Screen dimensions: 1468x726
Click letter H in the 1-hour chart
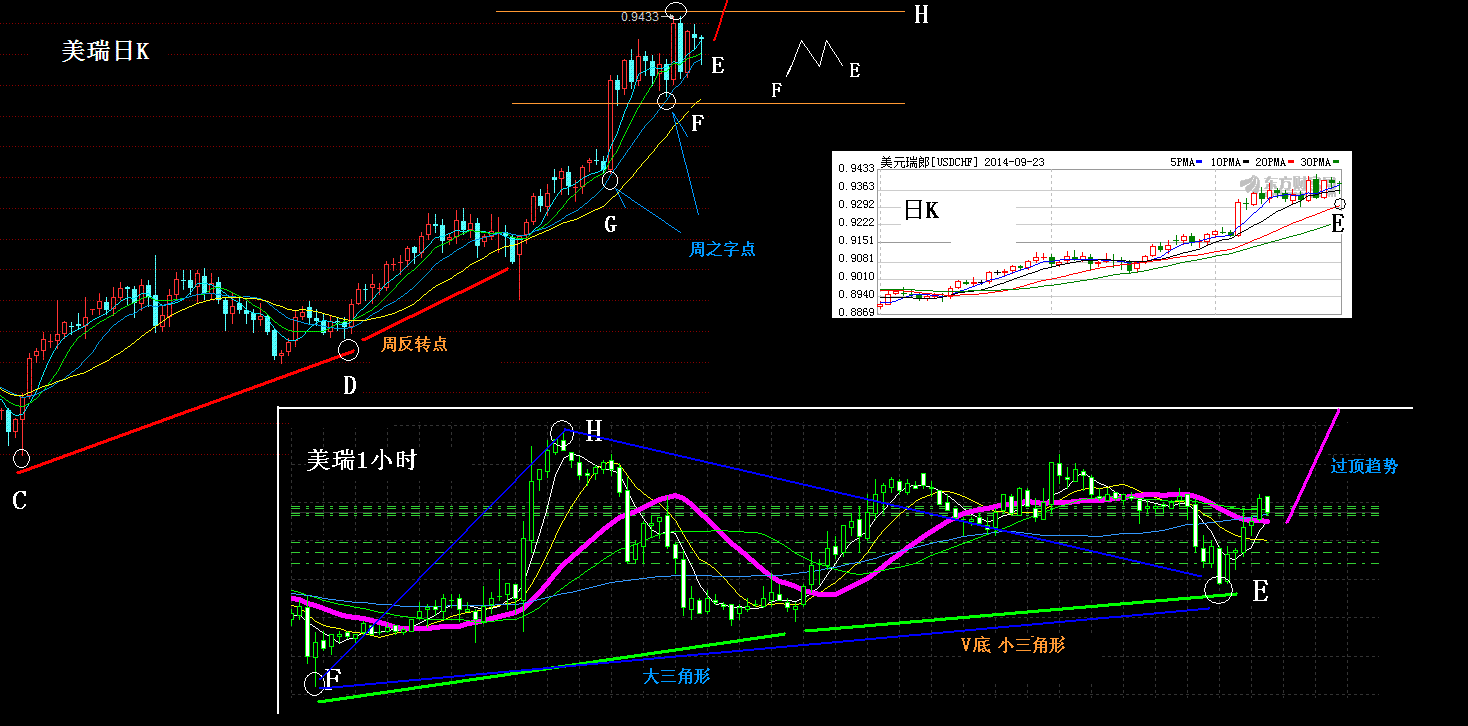point(593,430)
